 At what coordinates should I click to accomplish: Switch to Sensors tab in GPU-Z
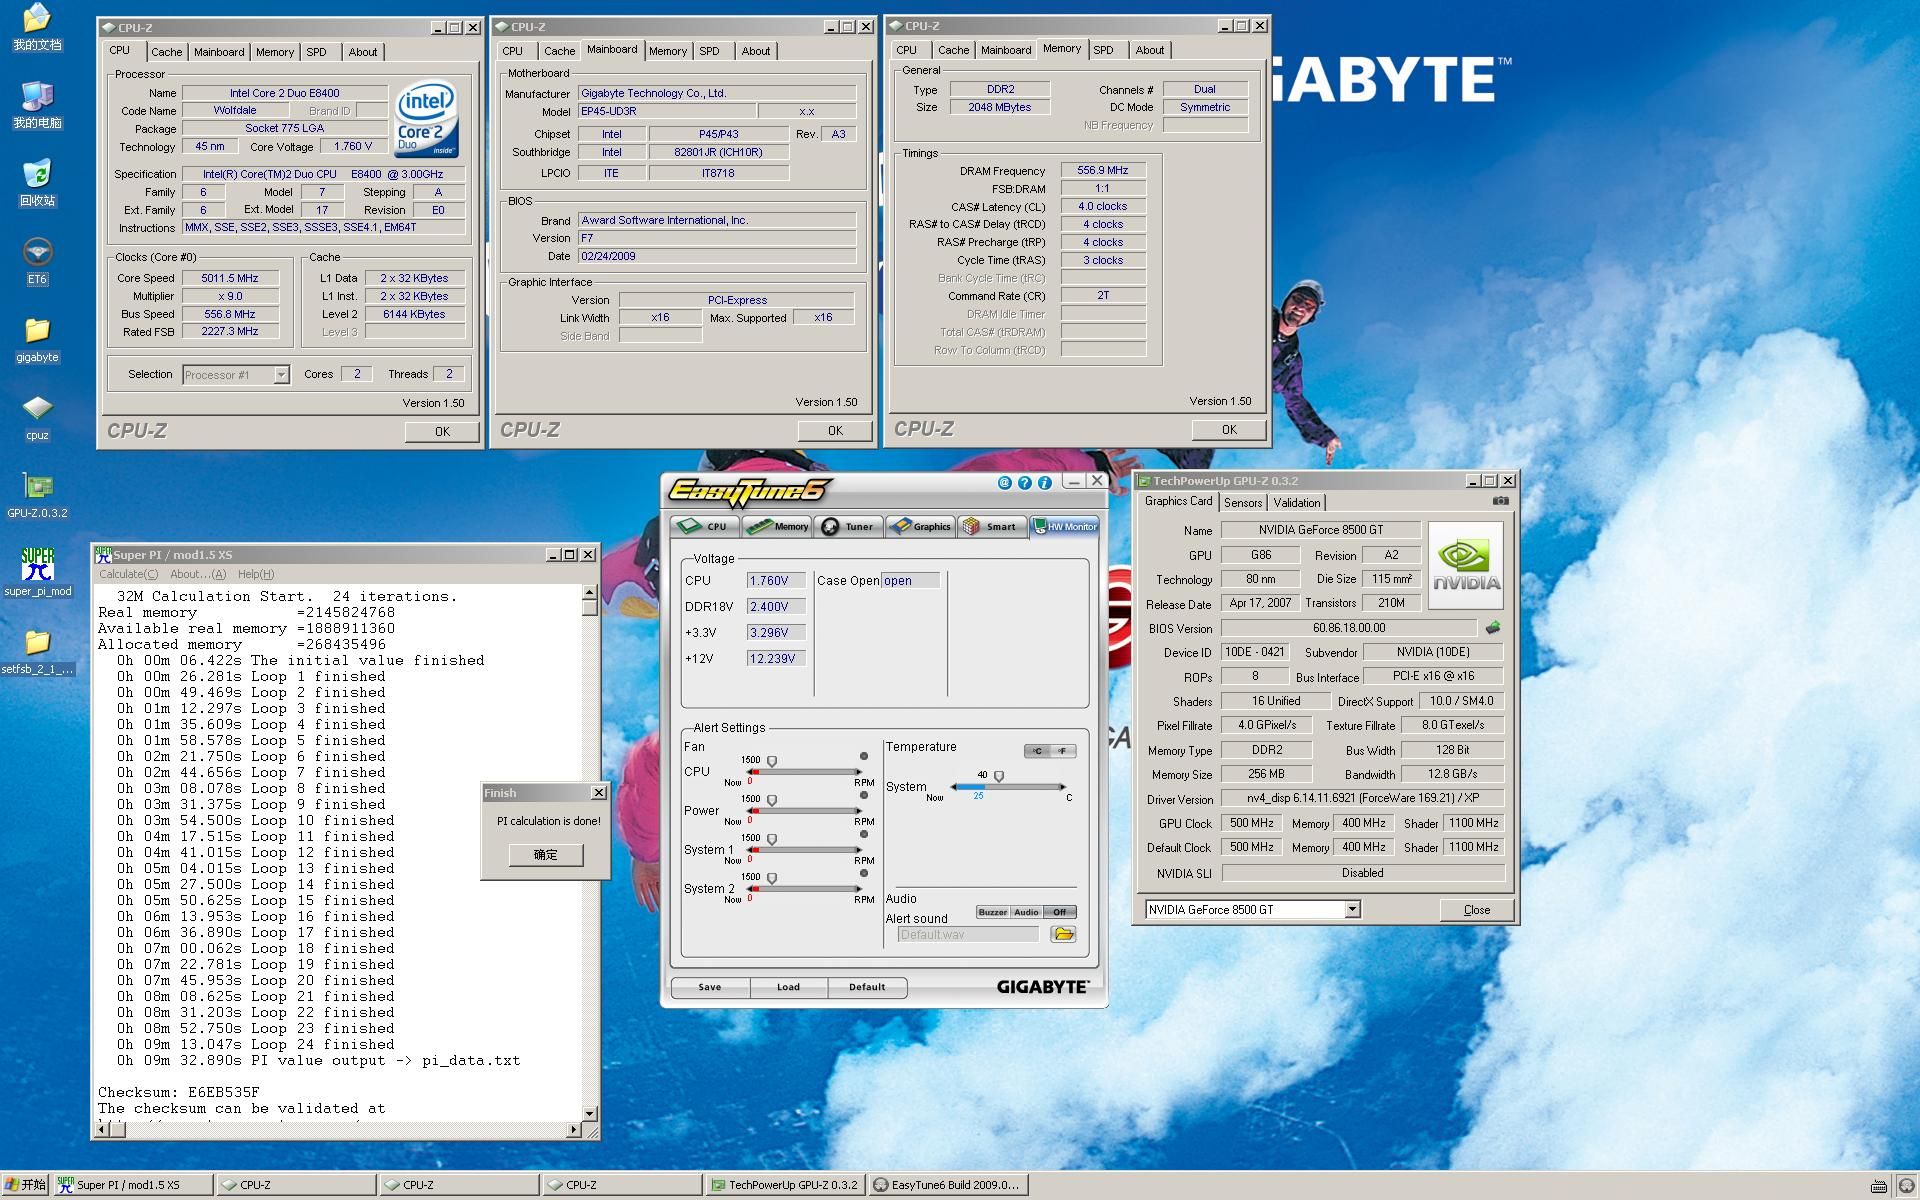coord(1243,503)
